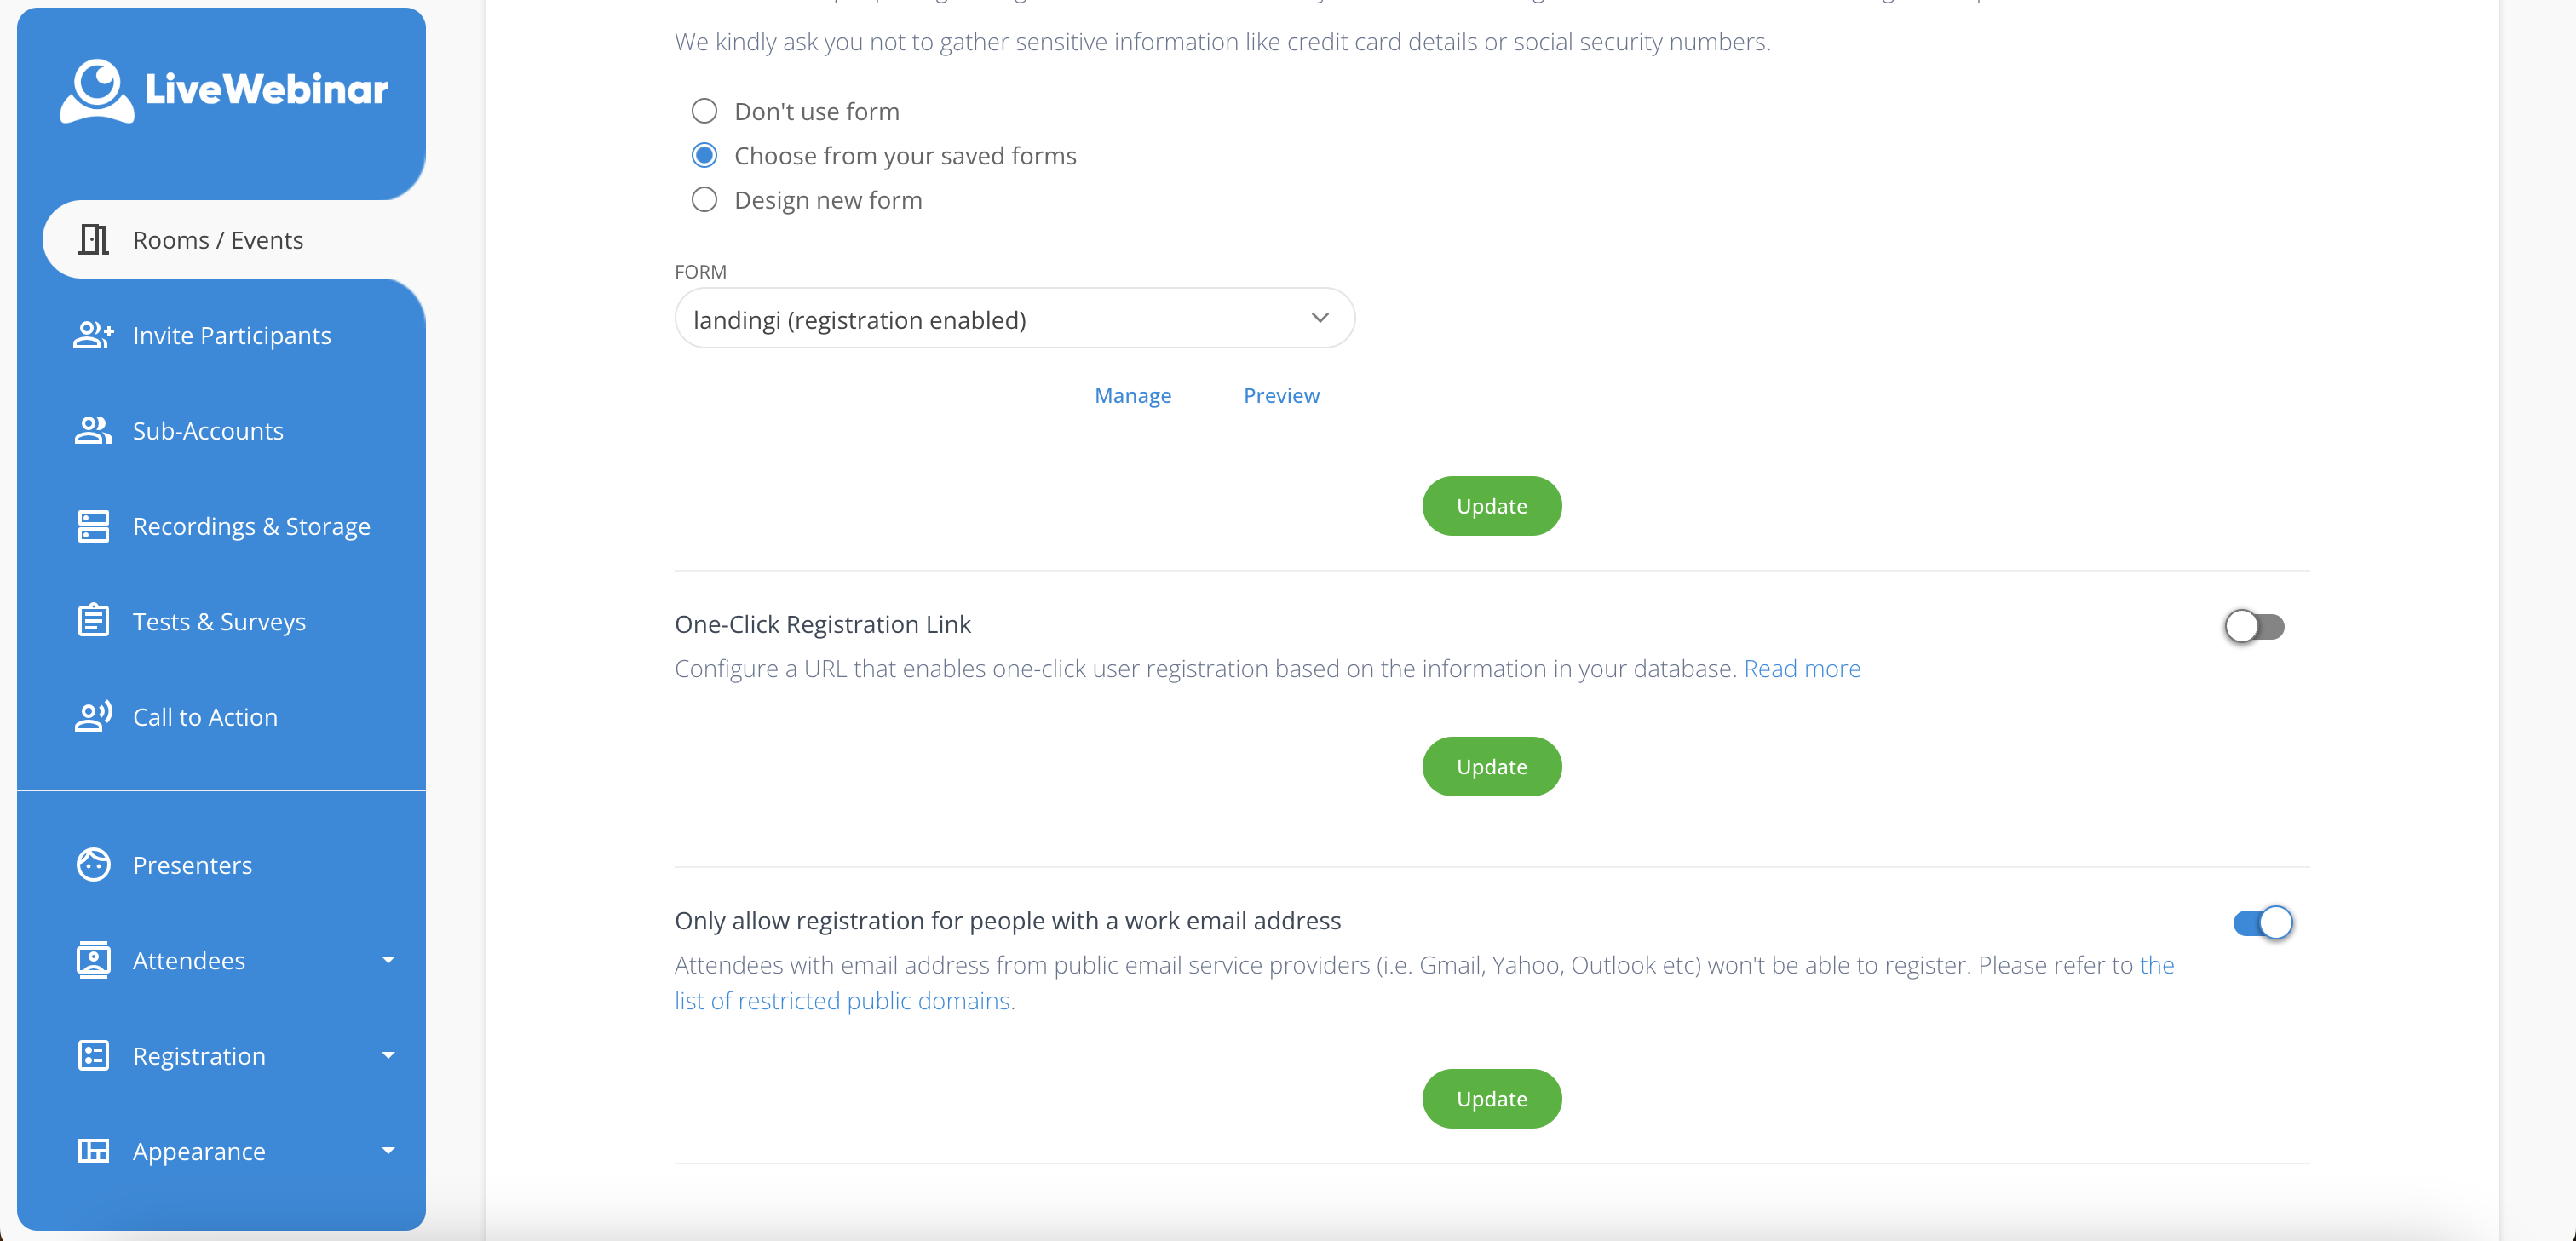Click the Recordings & Storage server icon
2576x1241 pixels.
[x=94, y=526]
